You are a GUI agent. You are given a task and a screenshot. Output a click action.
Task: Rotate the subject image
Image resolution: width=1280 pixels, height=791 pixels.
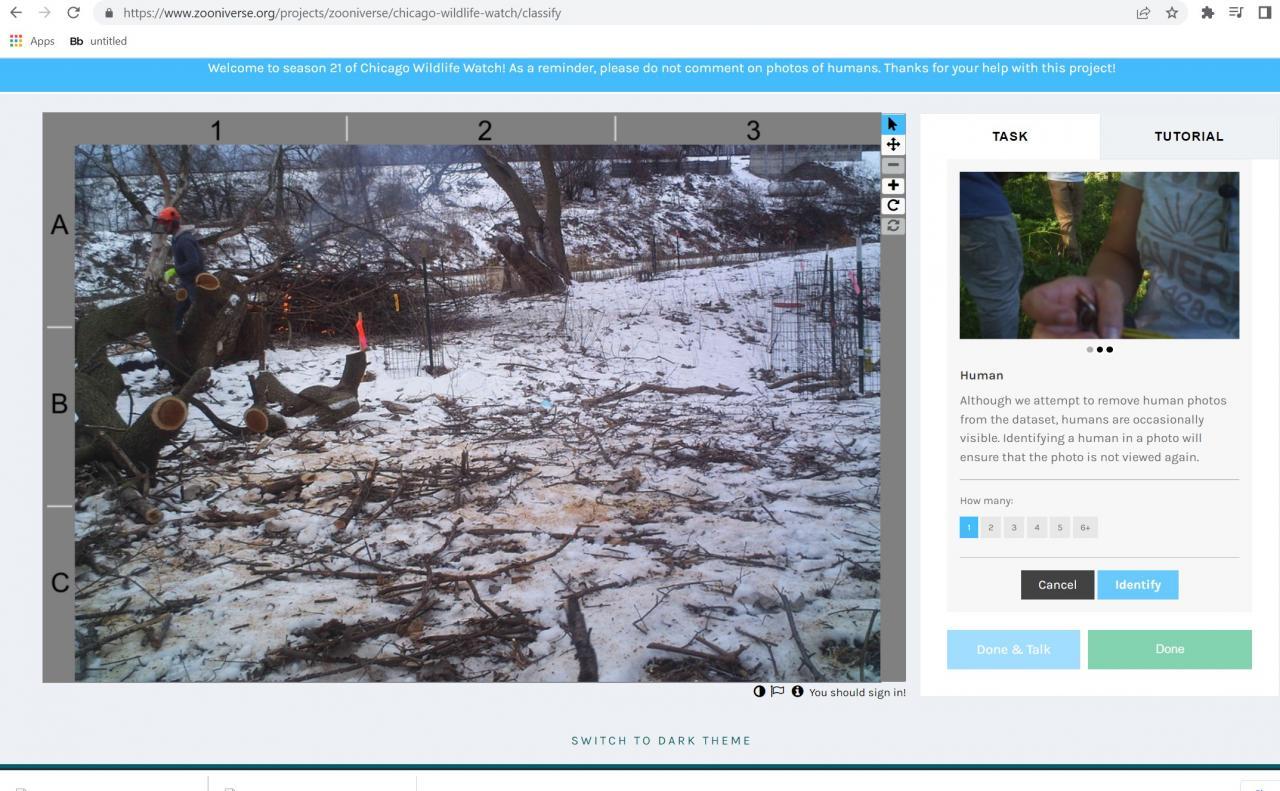coord(893,205)
